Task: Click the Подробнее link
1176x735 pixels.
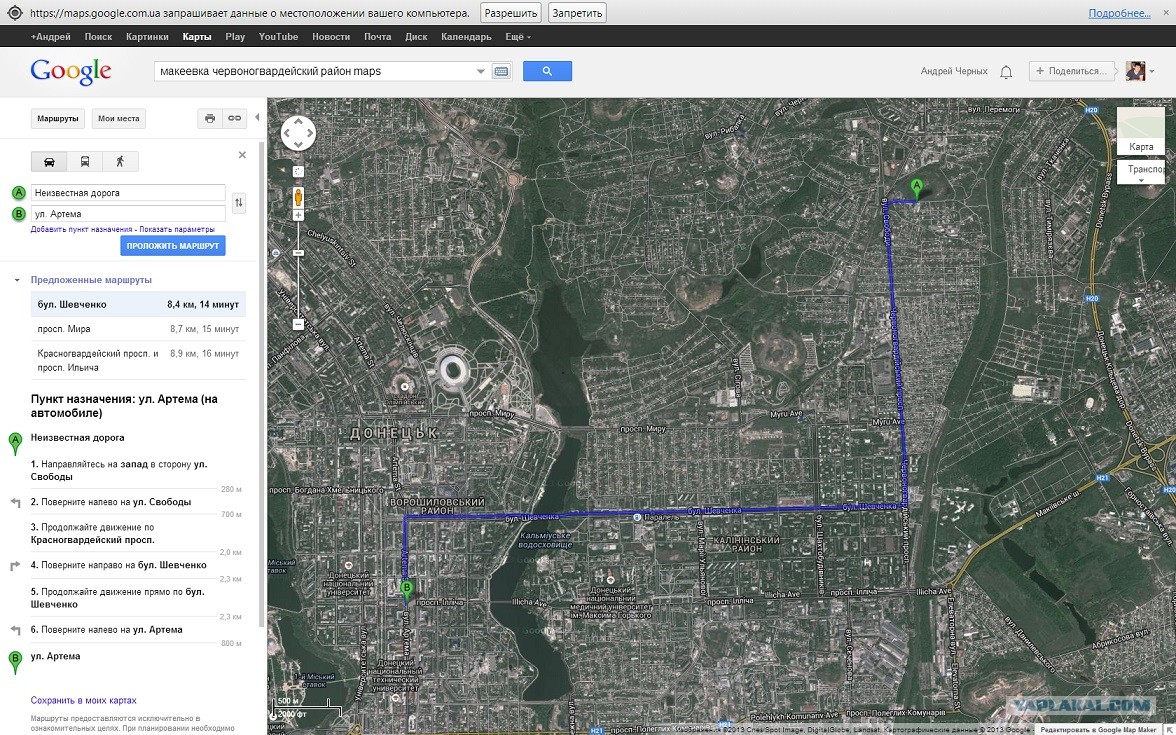Action: coord(1120,14)
